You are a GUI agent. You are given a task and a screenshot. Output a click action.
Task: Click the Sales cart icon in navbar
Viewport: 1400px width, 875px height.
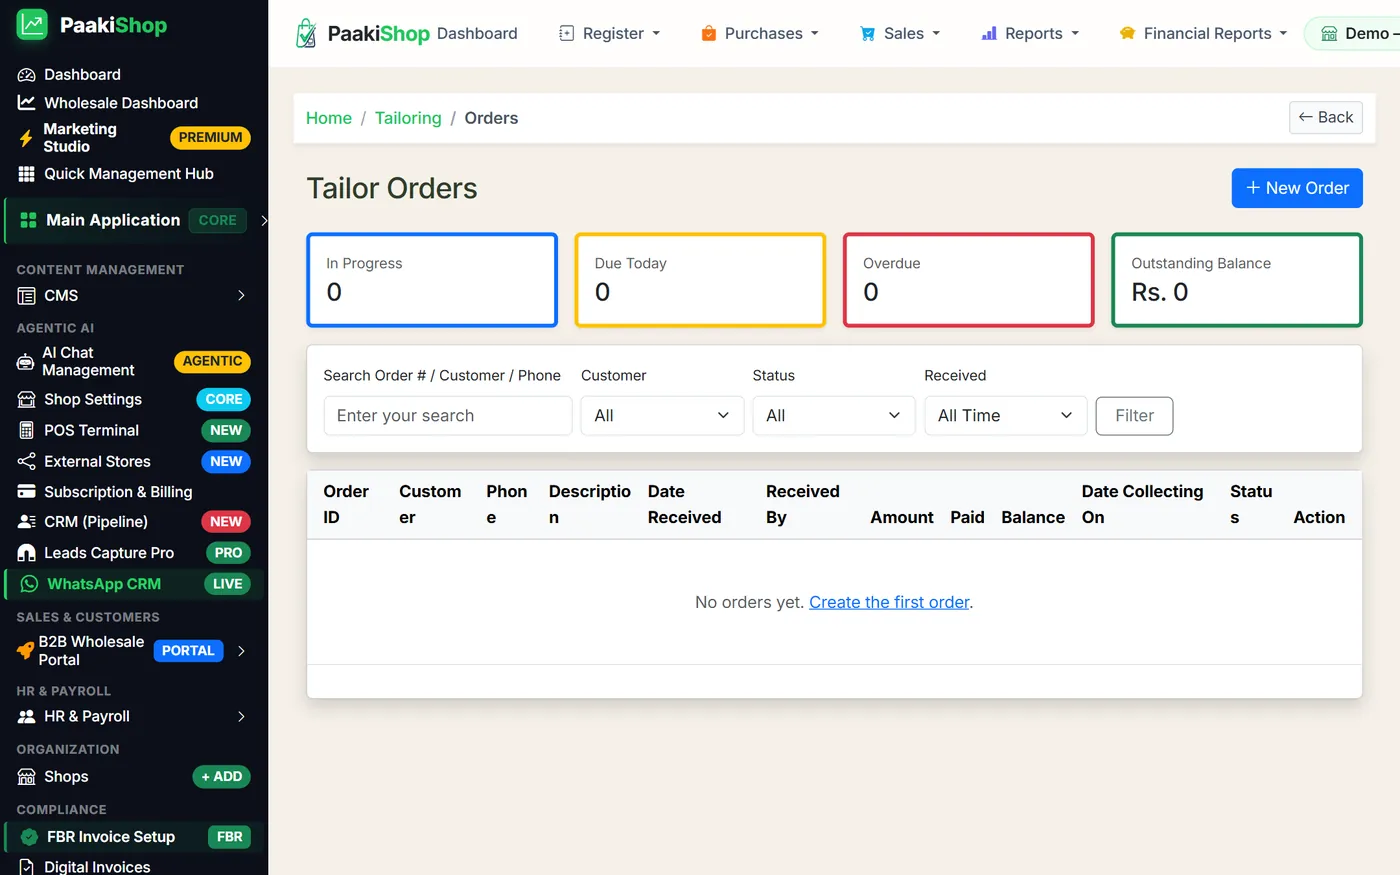pos(867,34)
